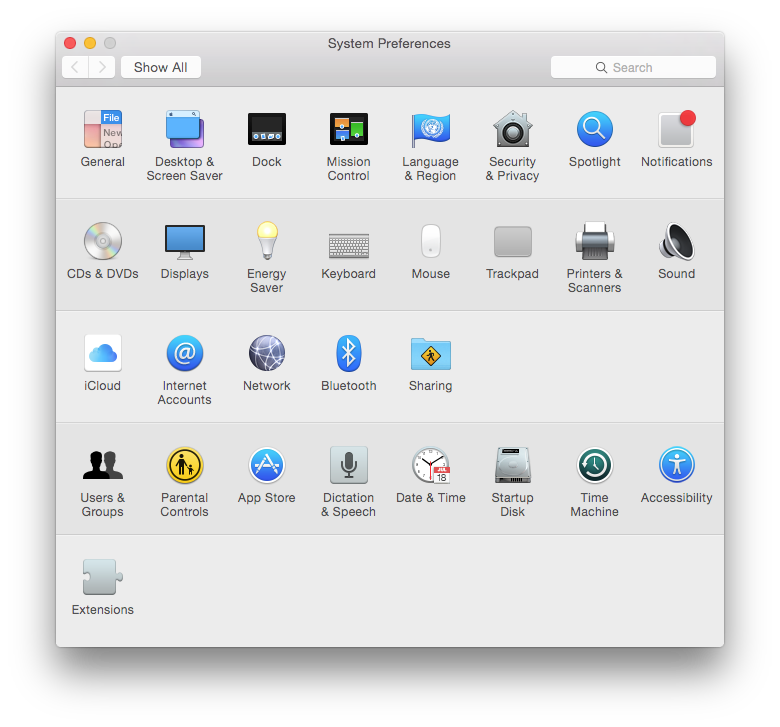The width and height of the screenshot is (780, 727).
Task: Focus the Search field
Action: point(633,67)
